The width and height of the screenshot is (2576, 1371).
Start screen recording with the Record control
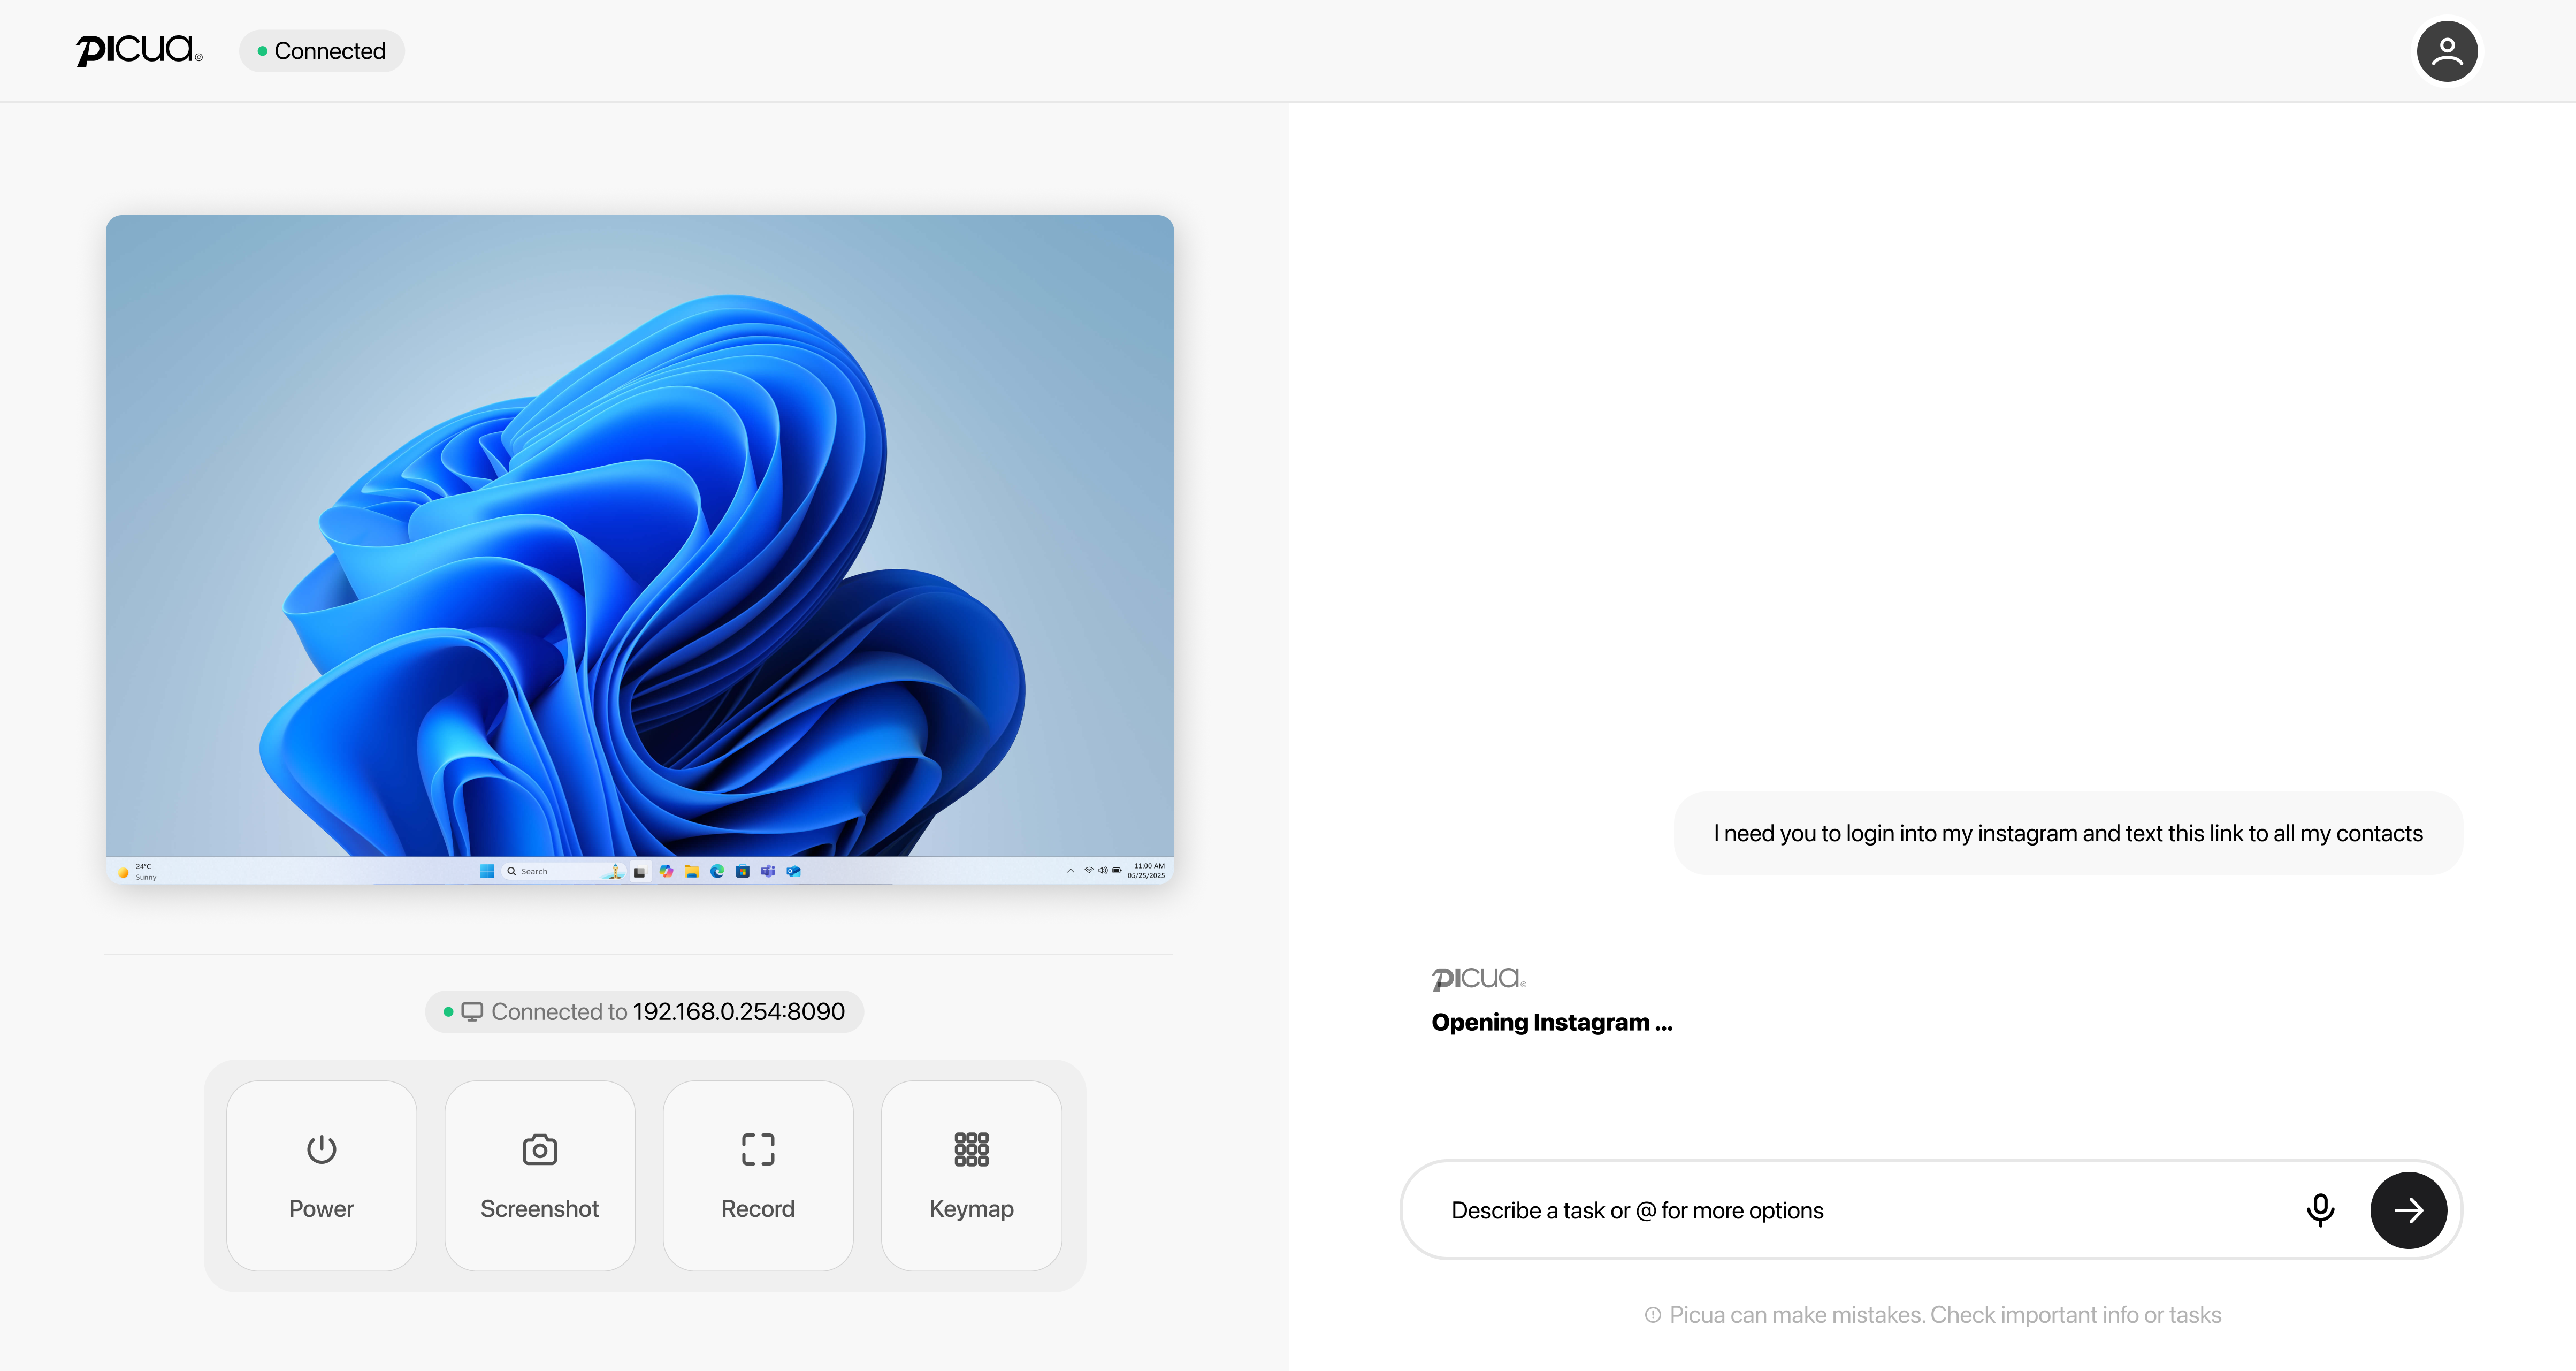[x=757, y=1175]
